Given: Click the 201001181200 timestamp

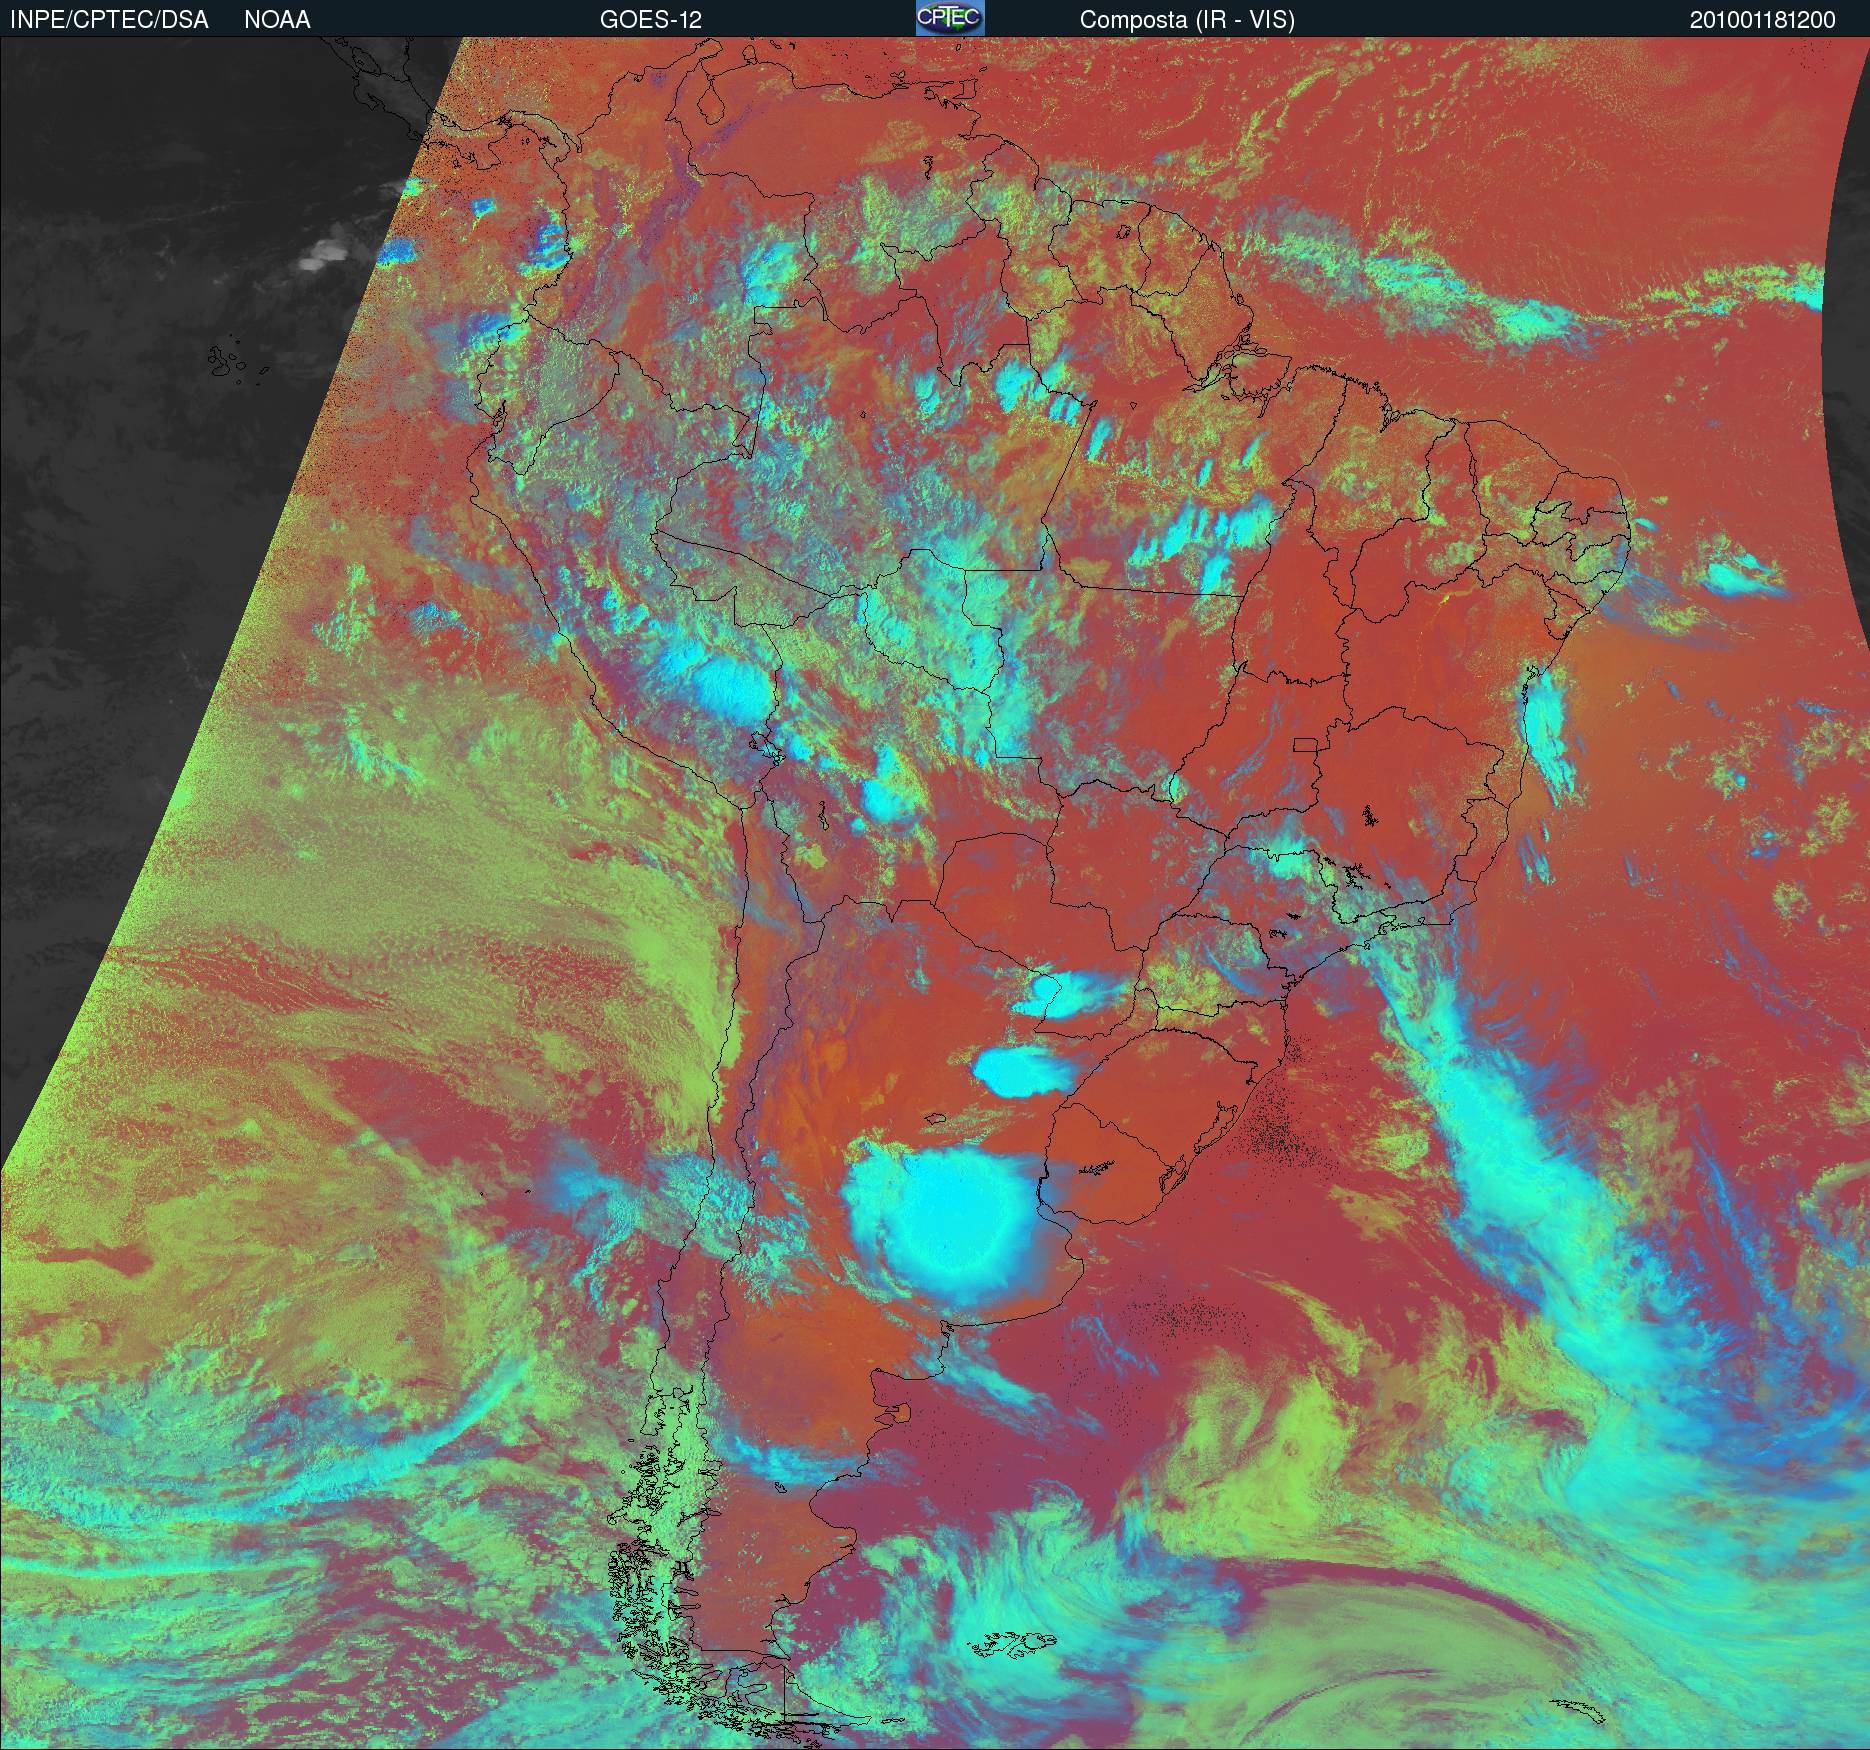Looking at the screenshot, I should 1763,20.
